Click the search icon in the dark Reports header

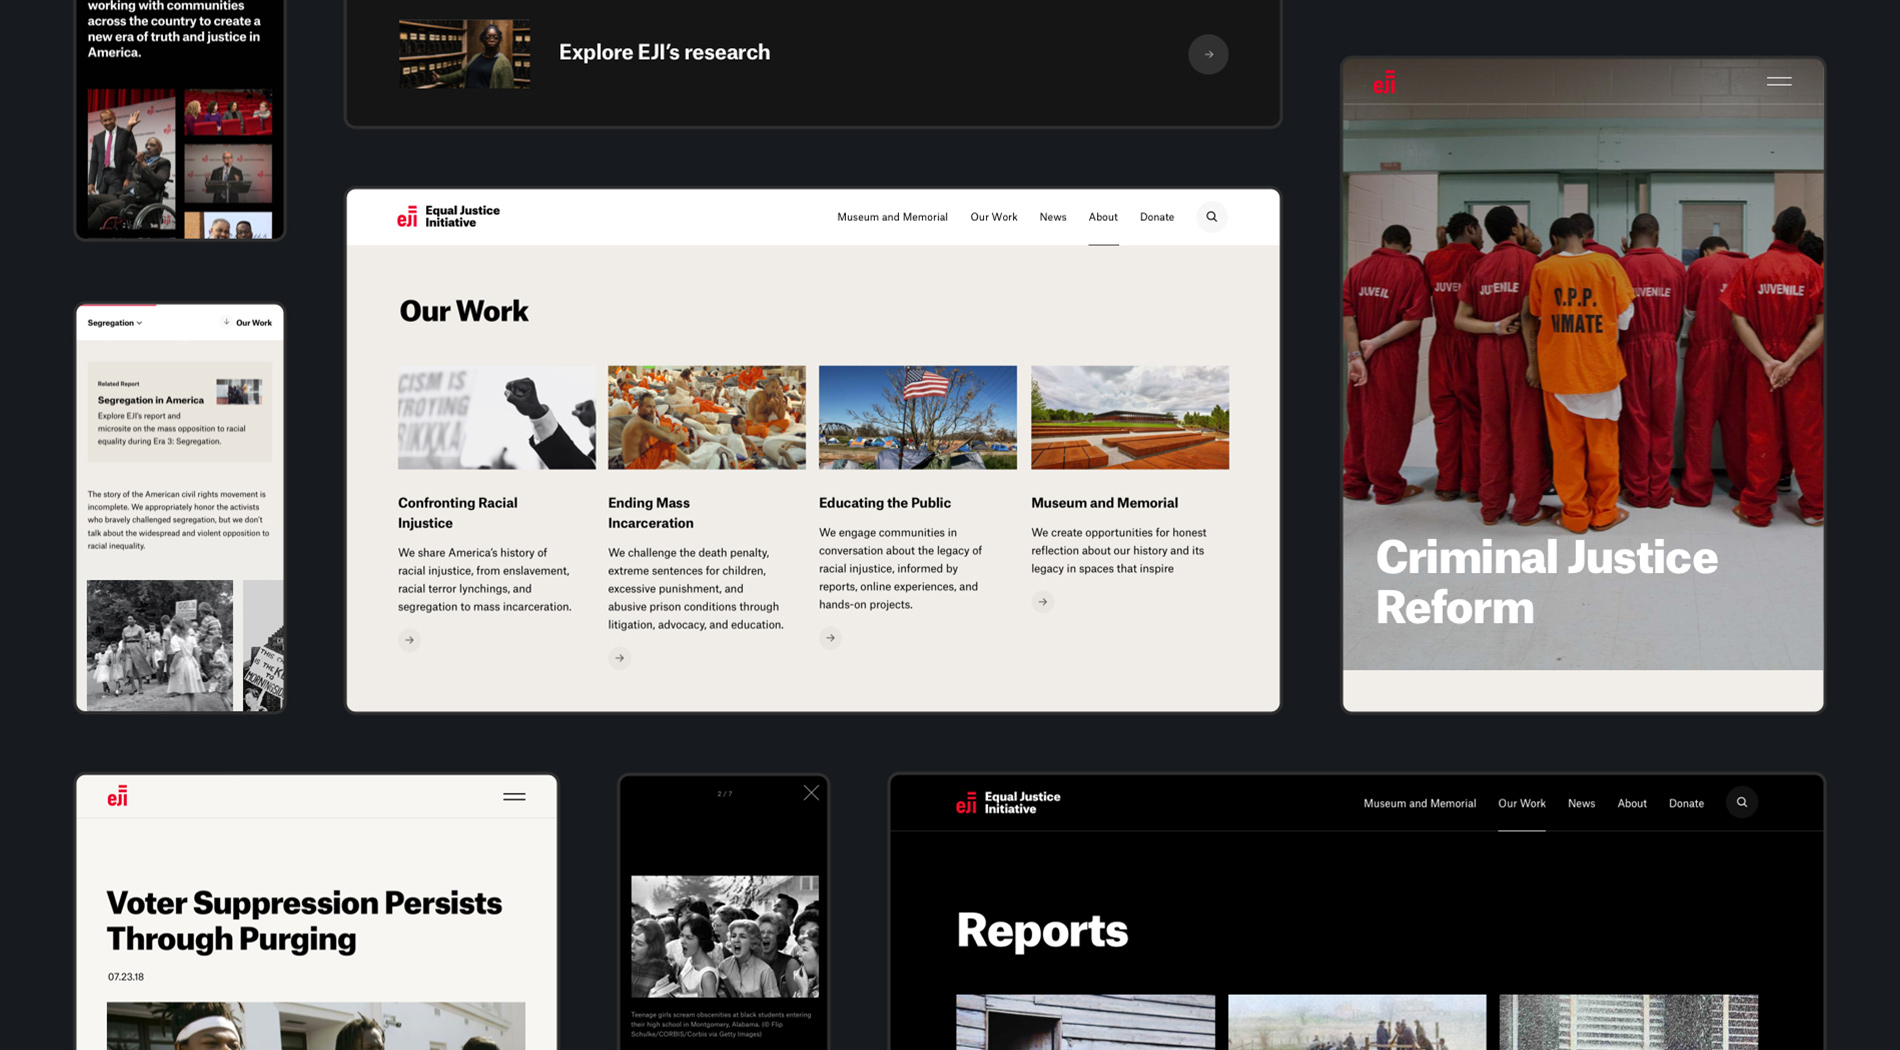tap(1741, 803)
